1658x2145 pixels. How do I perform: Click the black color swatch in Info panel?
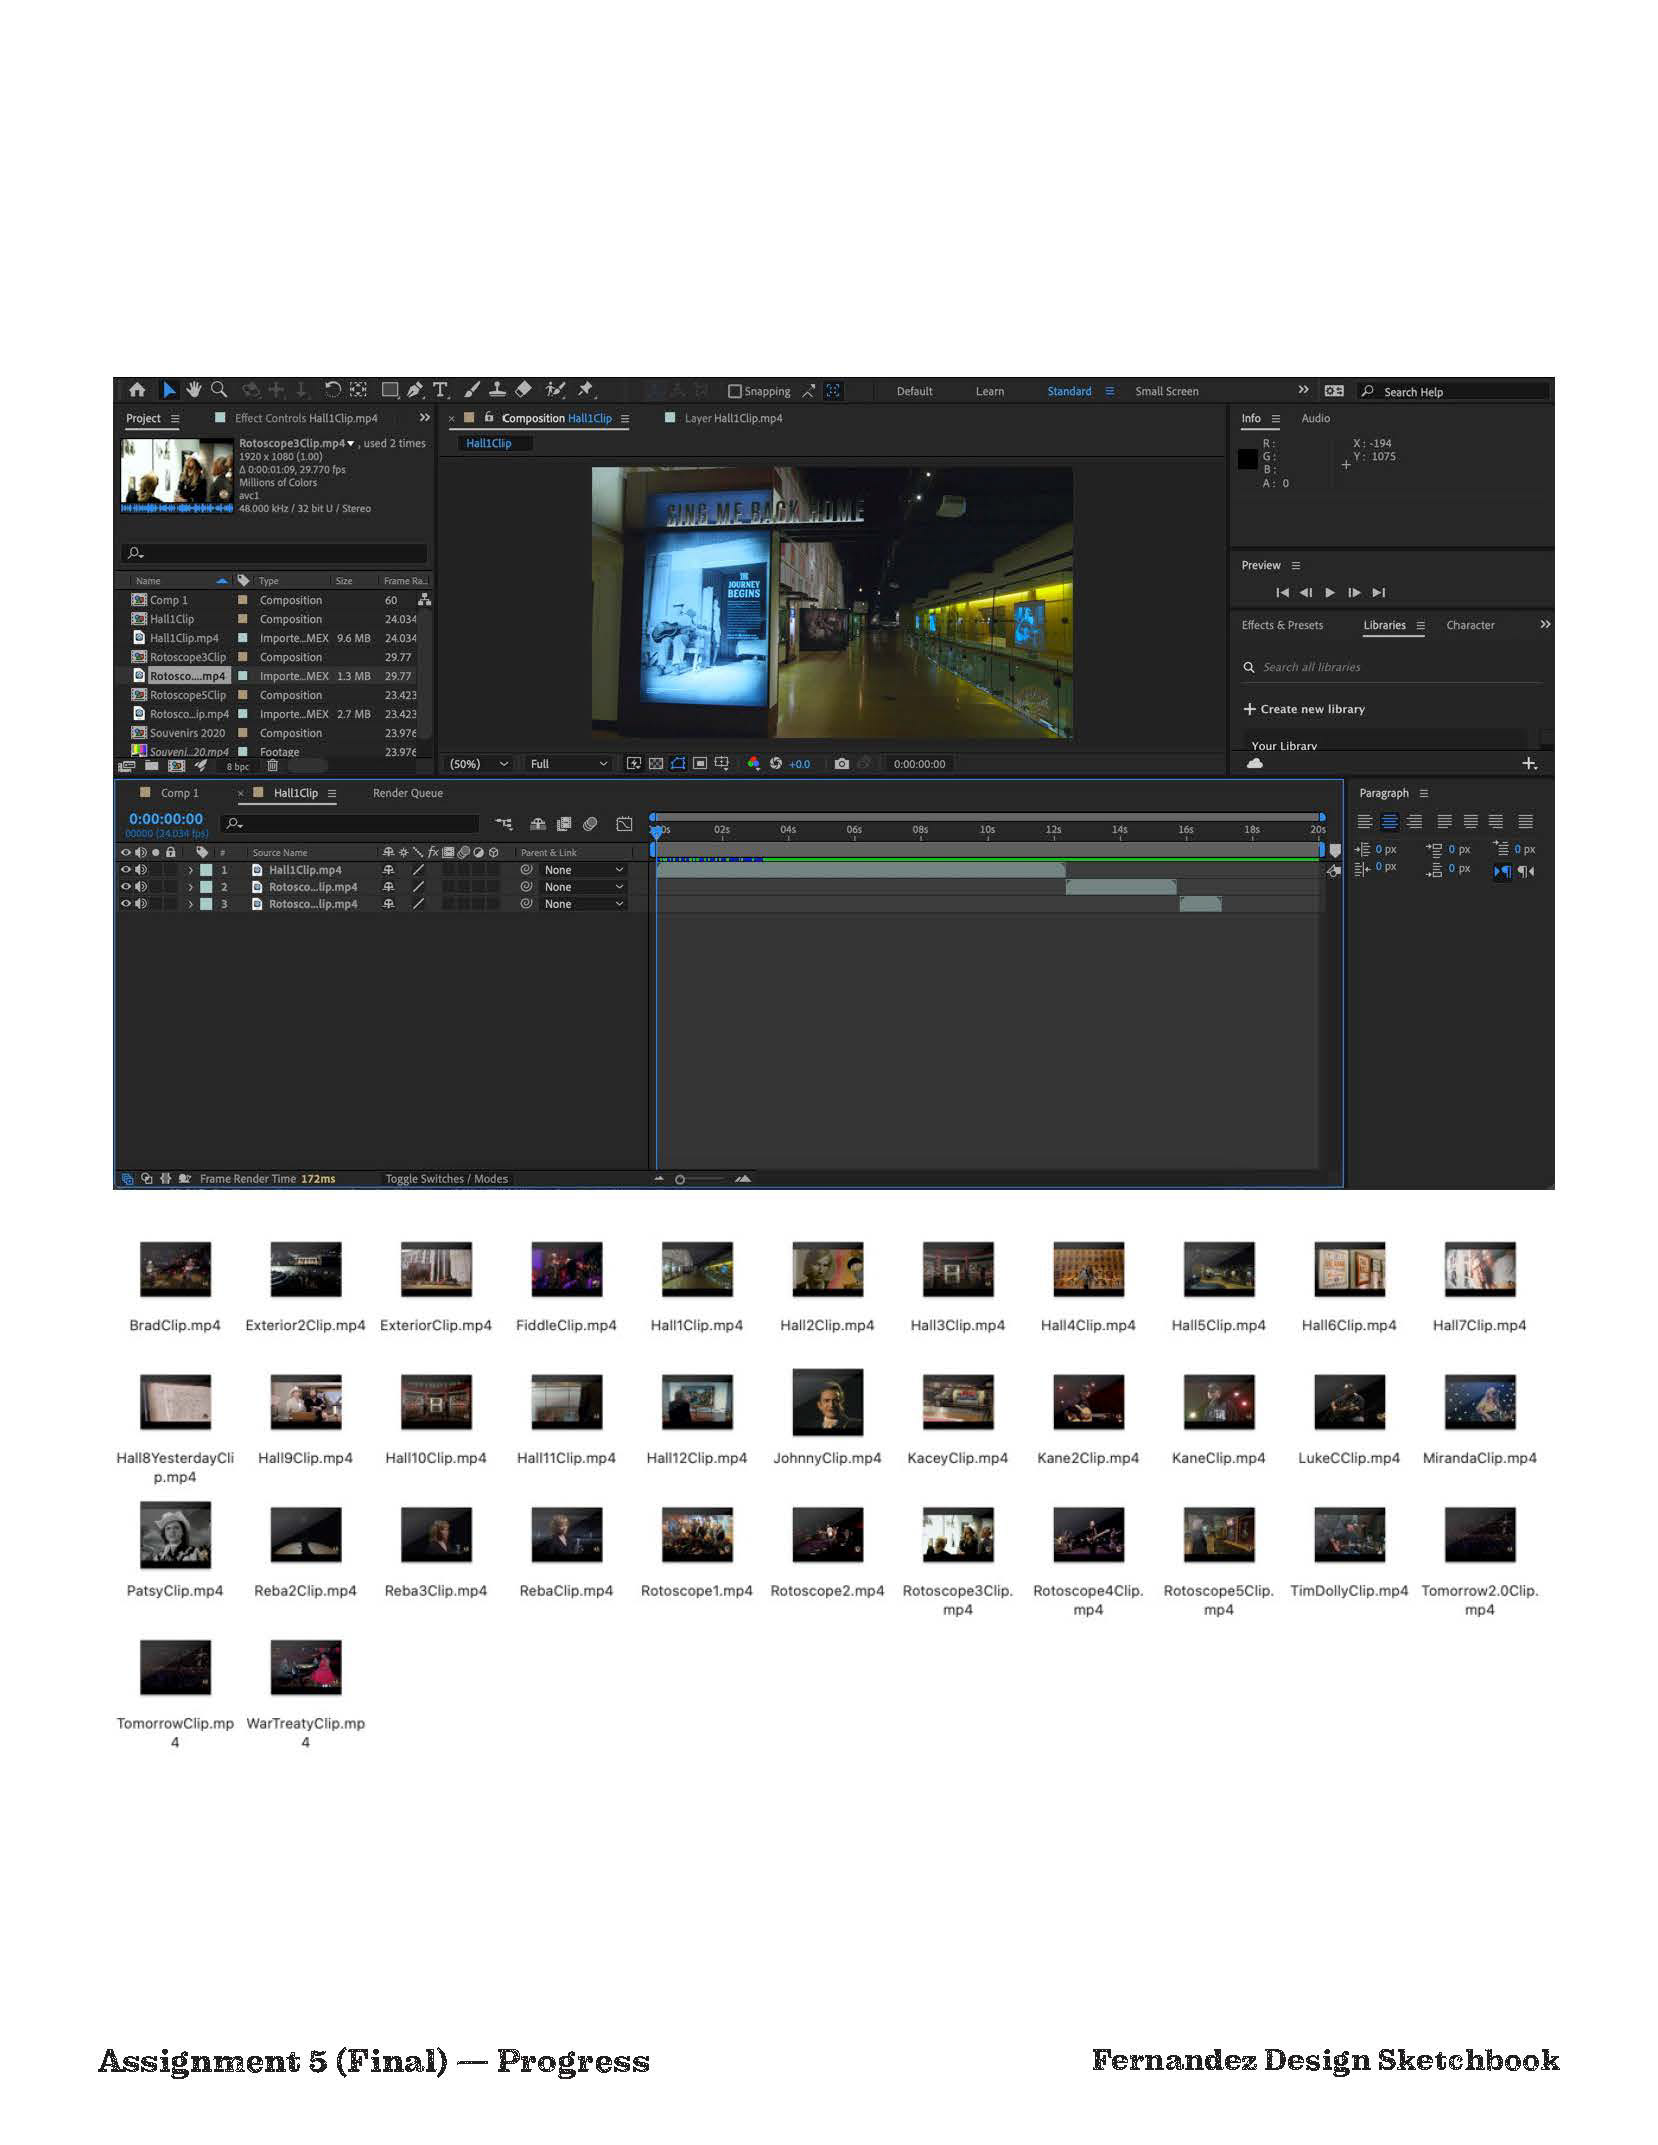coord(1247,459)
